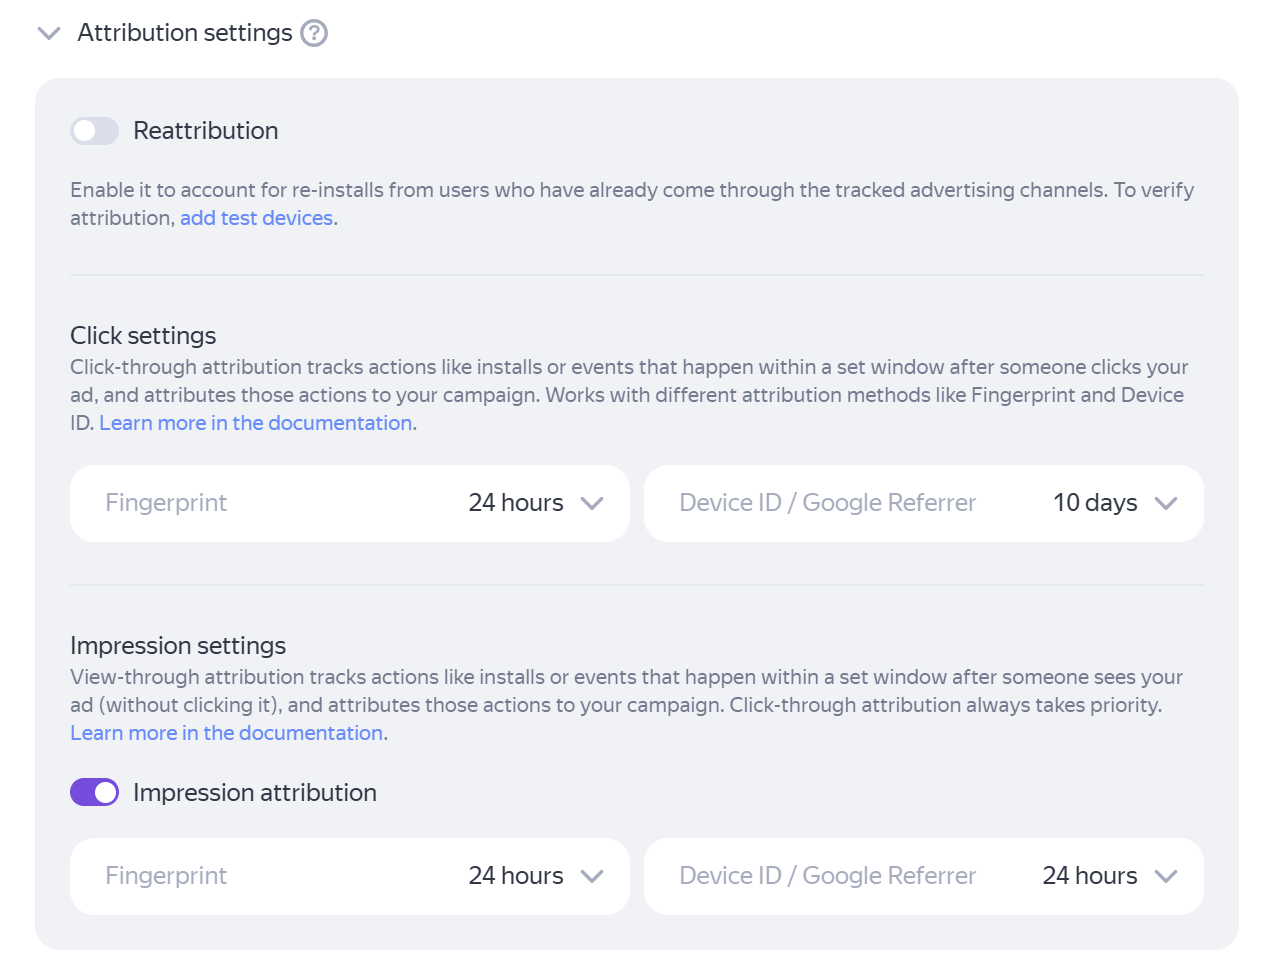Disable the Impression attribution toggle
The height and width of the screenshot is (968, 1268).
click(94, 793)
